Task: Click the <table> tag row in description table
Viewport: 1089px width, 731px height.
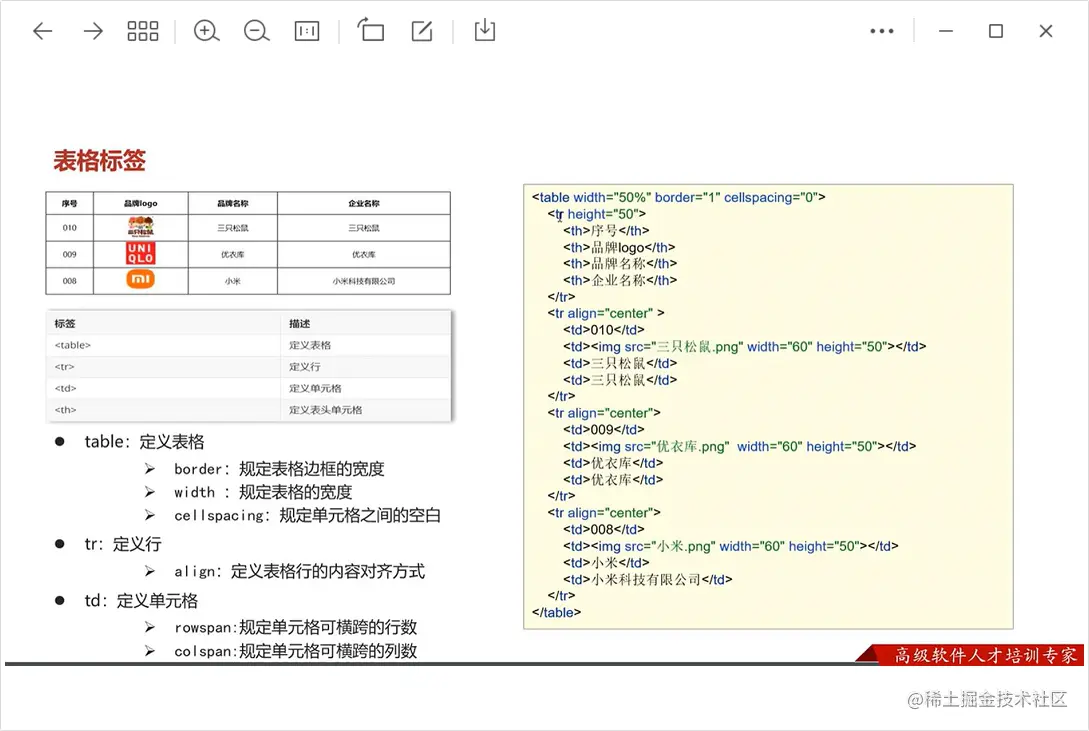Action: click(249, 345)
